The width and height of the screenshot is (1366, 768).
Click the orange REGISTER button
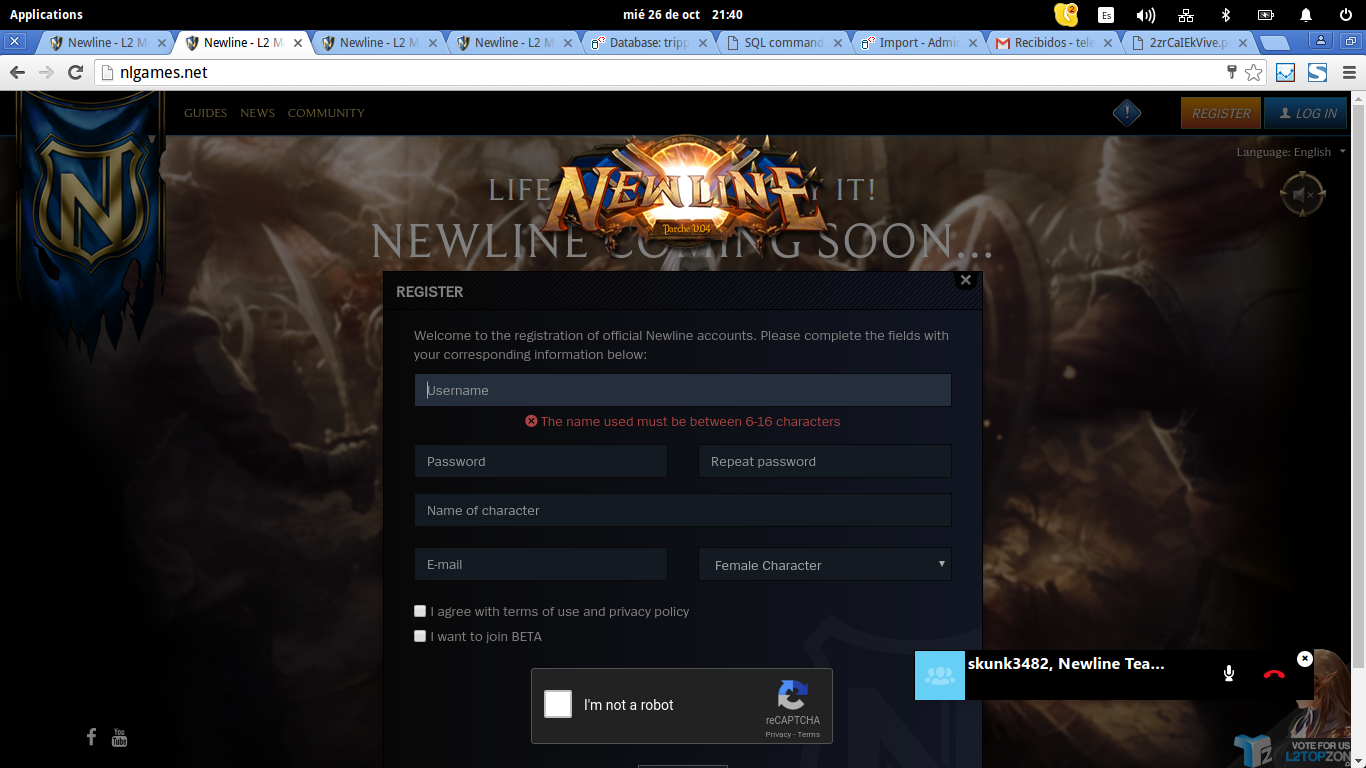pos(1221,113)
